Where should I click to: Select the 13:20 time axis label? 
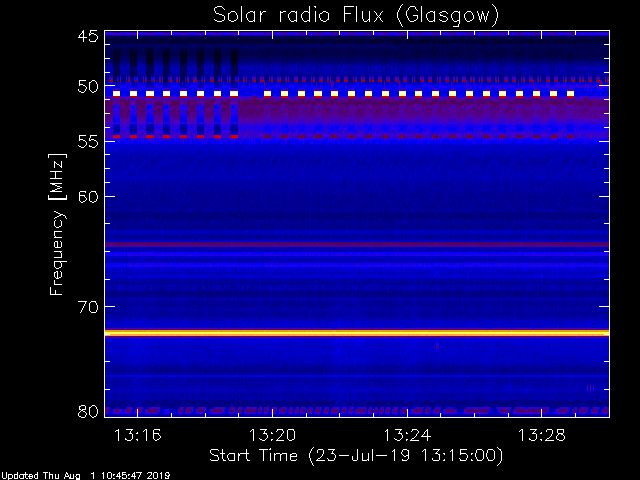(272, 436)
